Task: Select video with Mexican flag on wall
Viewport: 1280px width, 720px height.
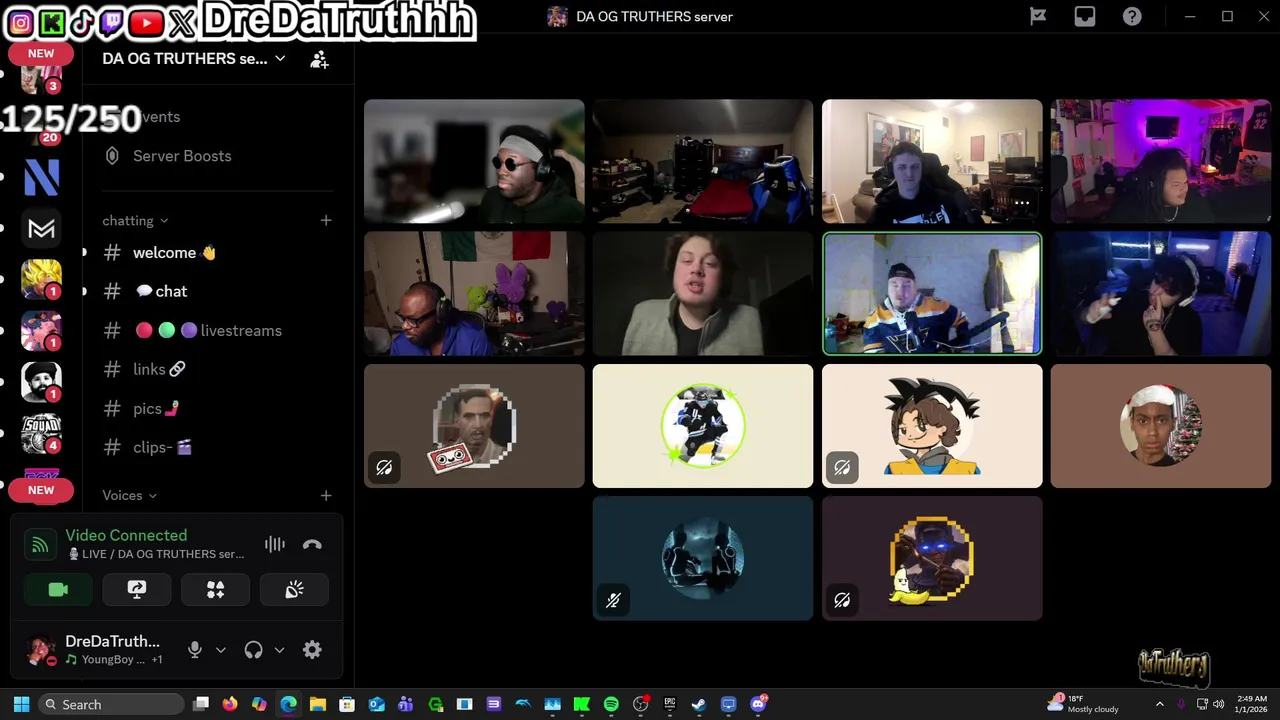Action: 474,294
